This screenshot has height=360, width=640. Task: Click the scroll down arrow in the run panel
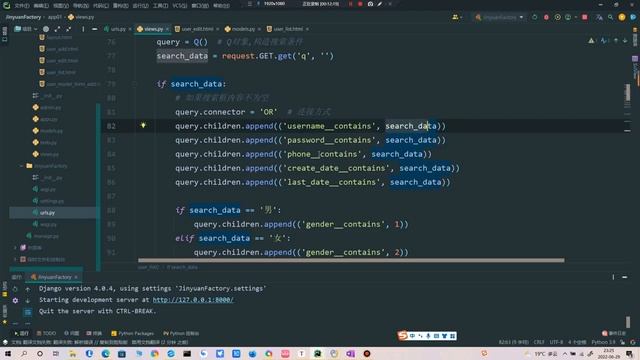pos(27,300)
